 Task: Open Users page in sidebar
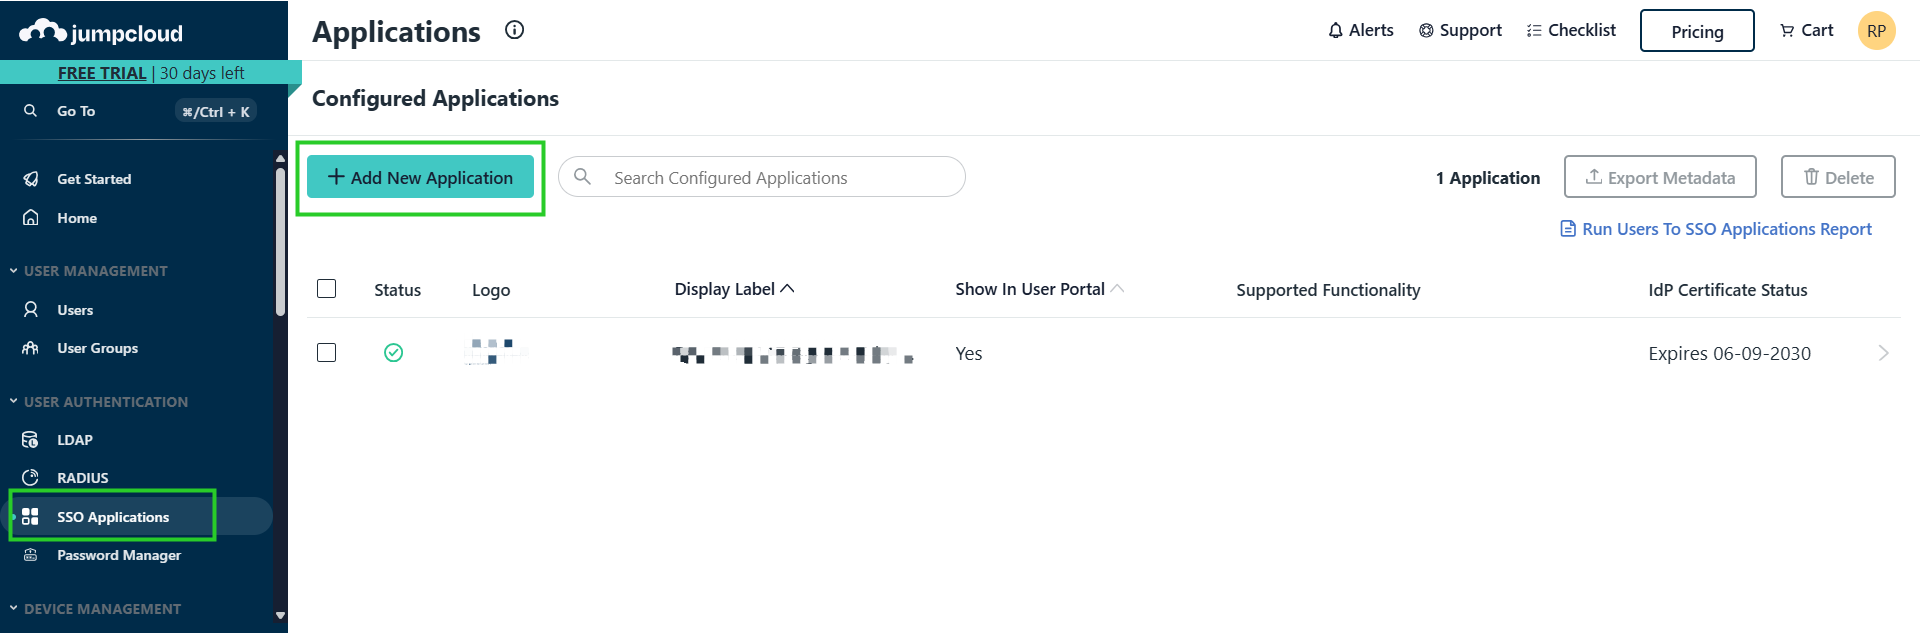point(75,310)
